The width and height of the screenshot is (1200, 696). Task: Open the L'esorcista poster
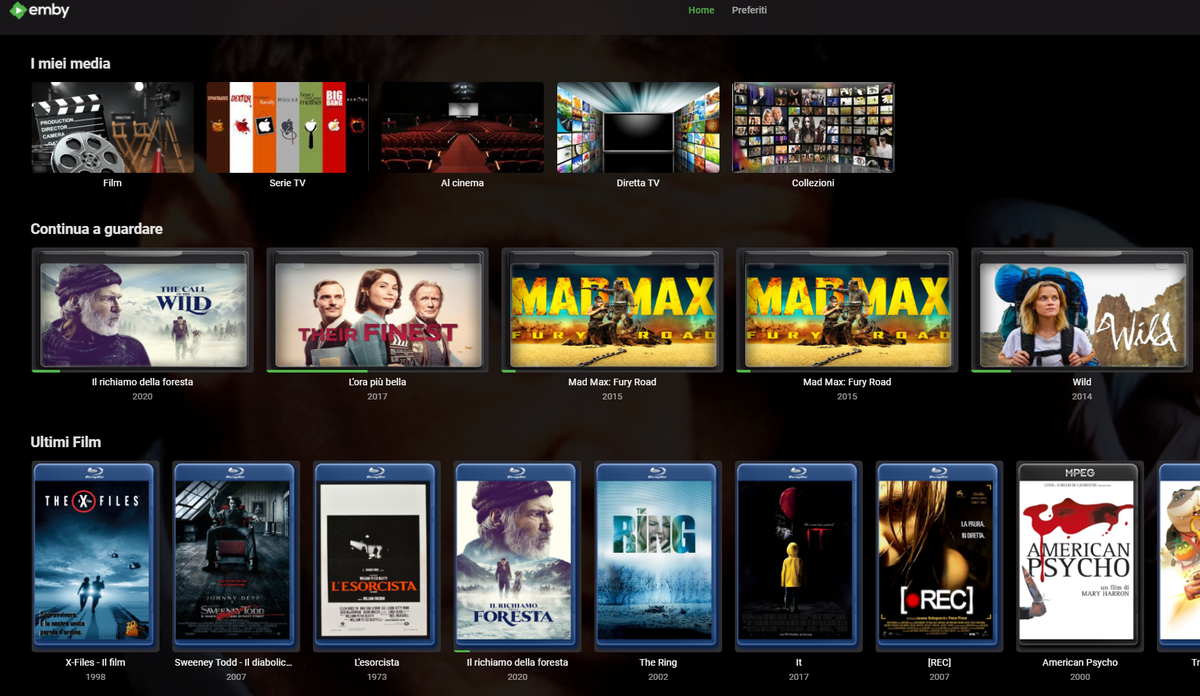click(376, 556)
